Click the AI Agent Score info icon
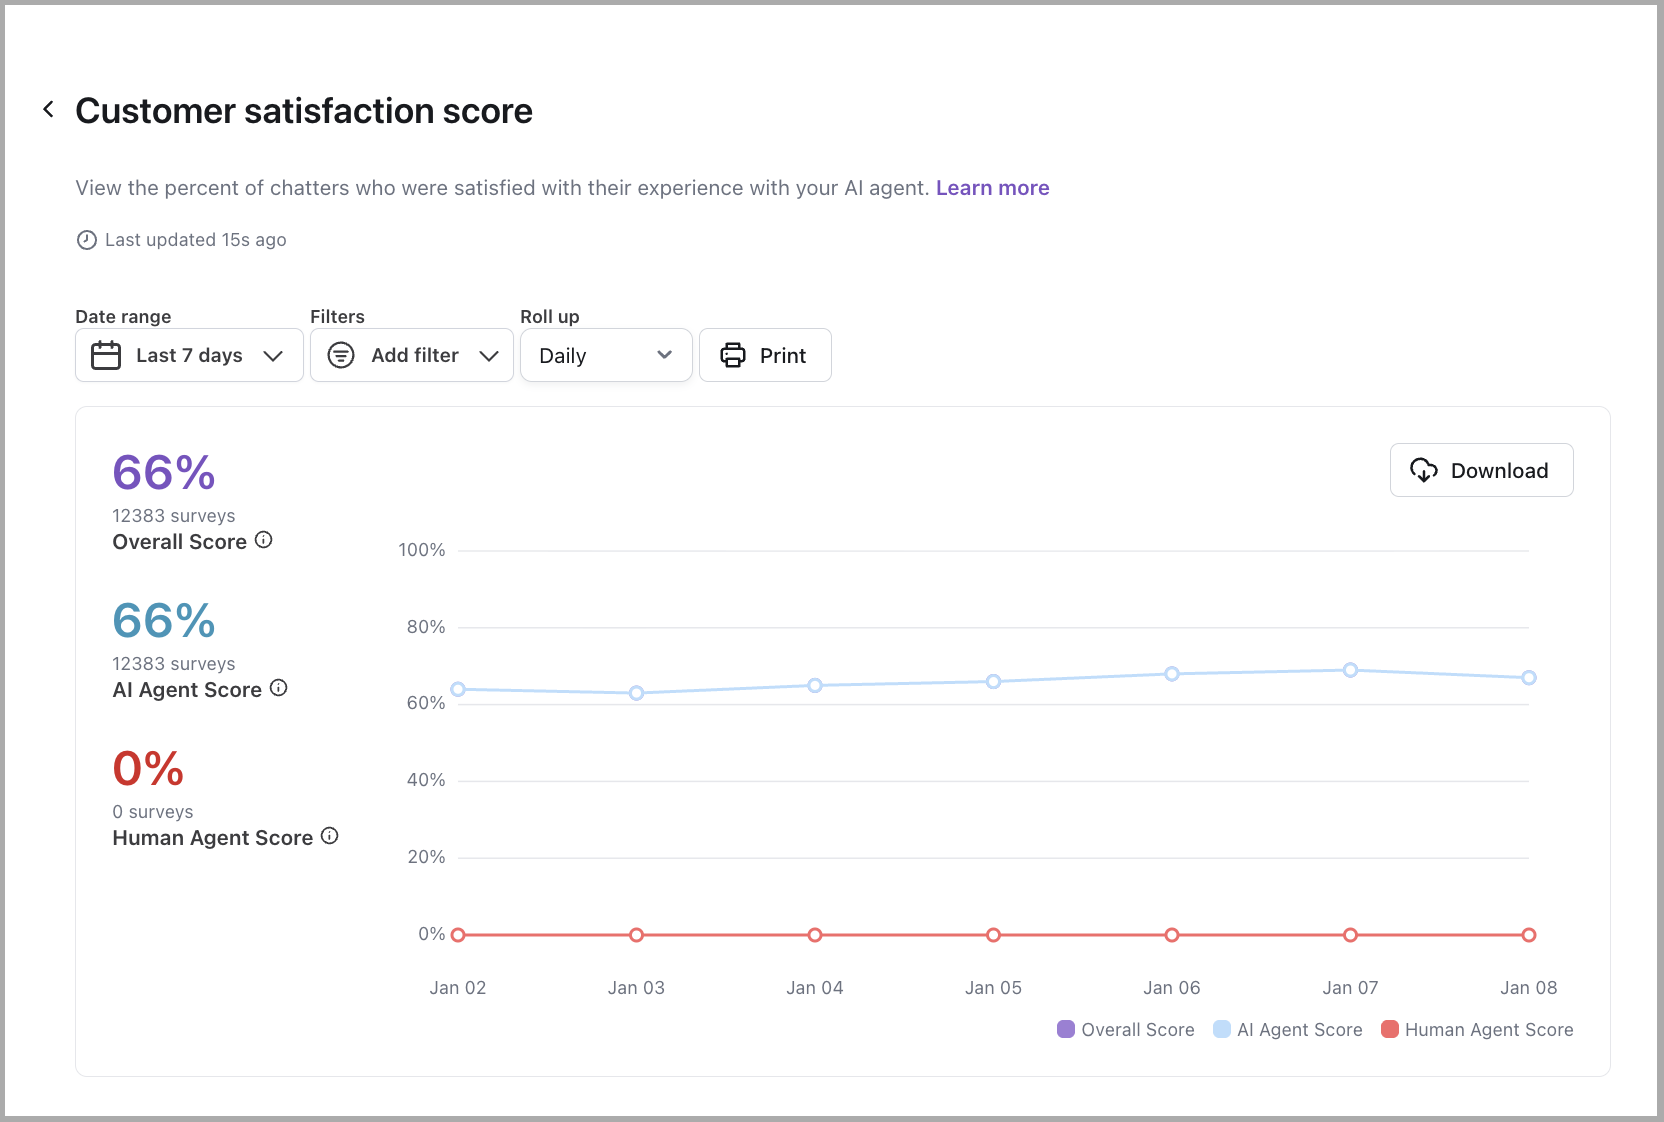The height and width of the screenshot is (1122, 1664). pyautogui.click(x=279, y=688)
